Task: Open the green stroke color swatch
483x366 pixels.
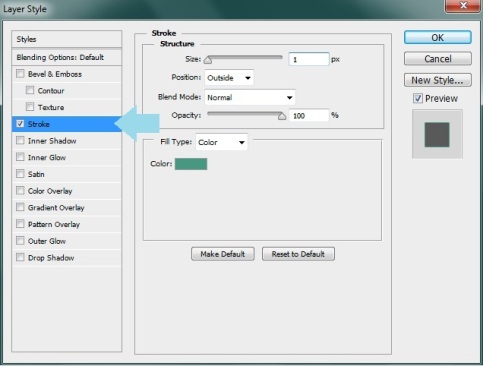Action: 191,164
